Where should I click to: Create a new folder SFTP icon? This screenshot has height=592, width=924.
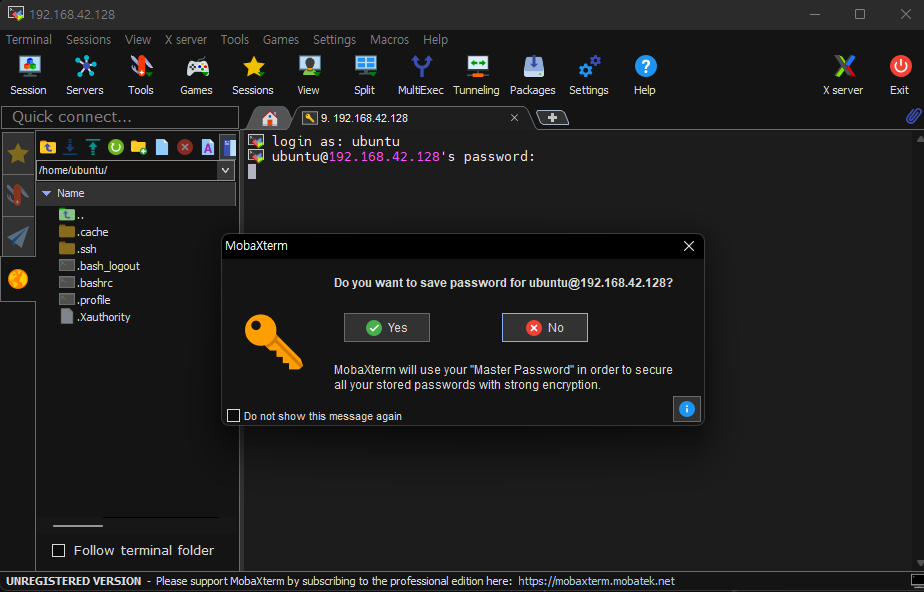pos(138,147)
